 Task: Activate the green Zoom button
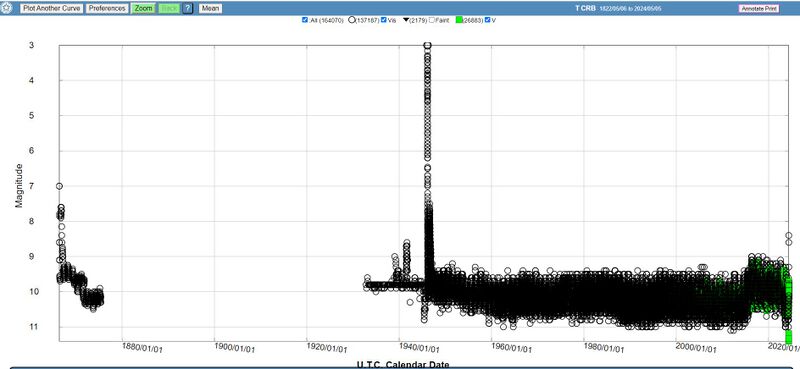143,9
